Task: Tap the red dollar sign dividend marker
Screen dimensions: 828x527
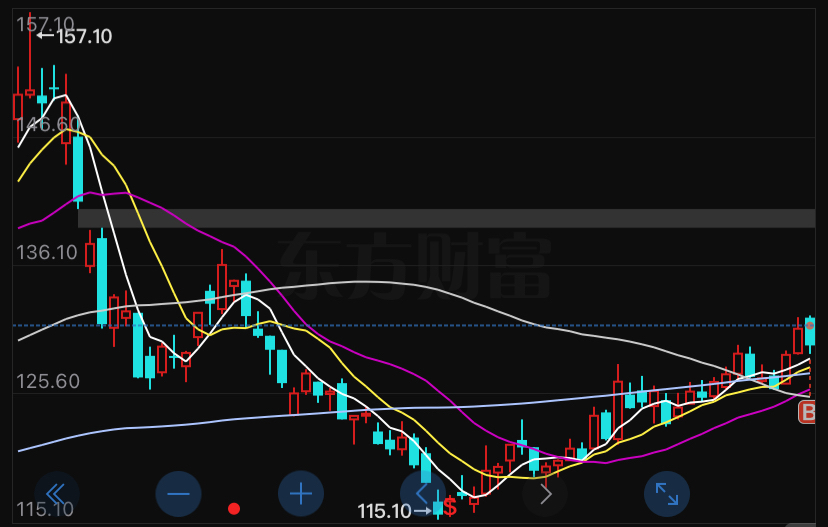Action: 450,507
